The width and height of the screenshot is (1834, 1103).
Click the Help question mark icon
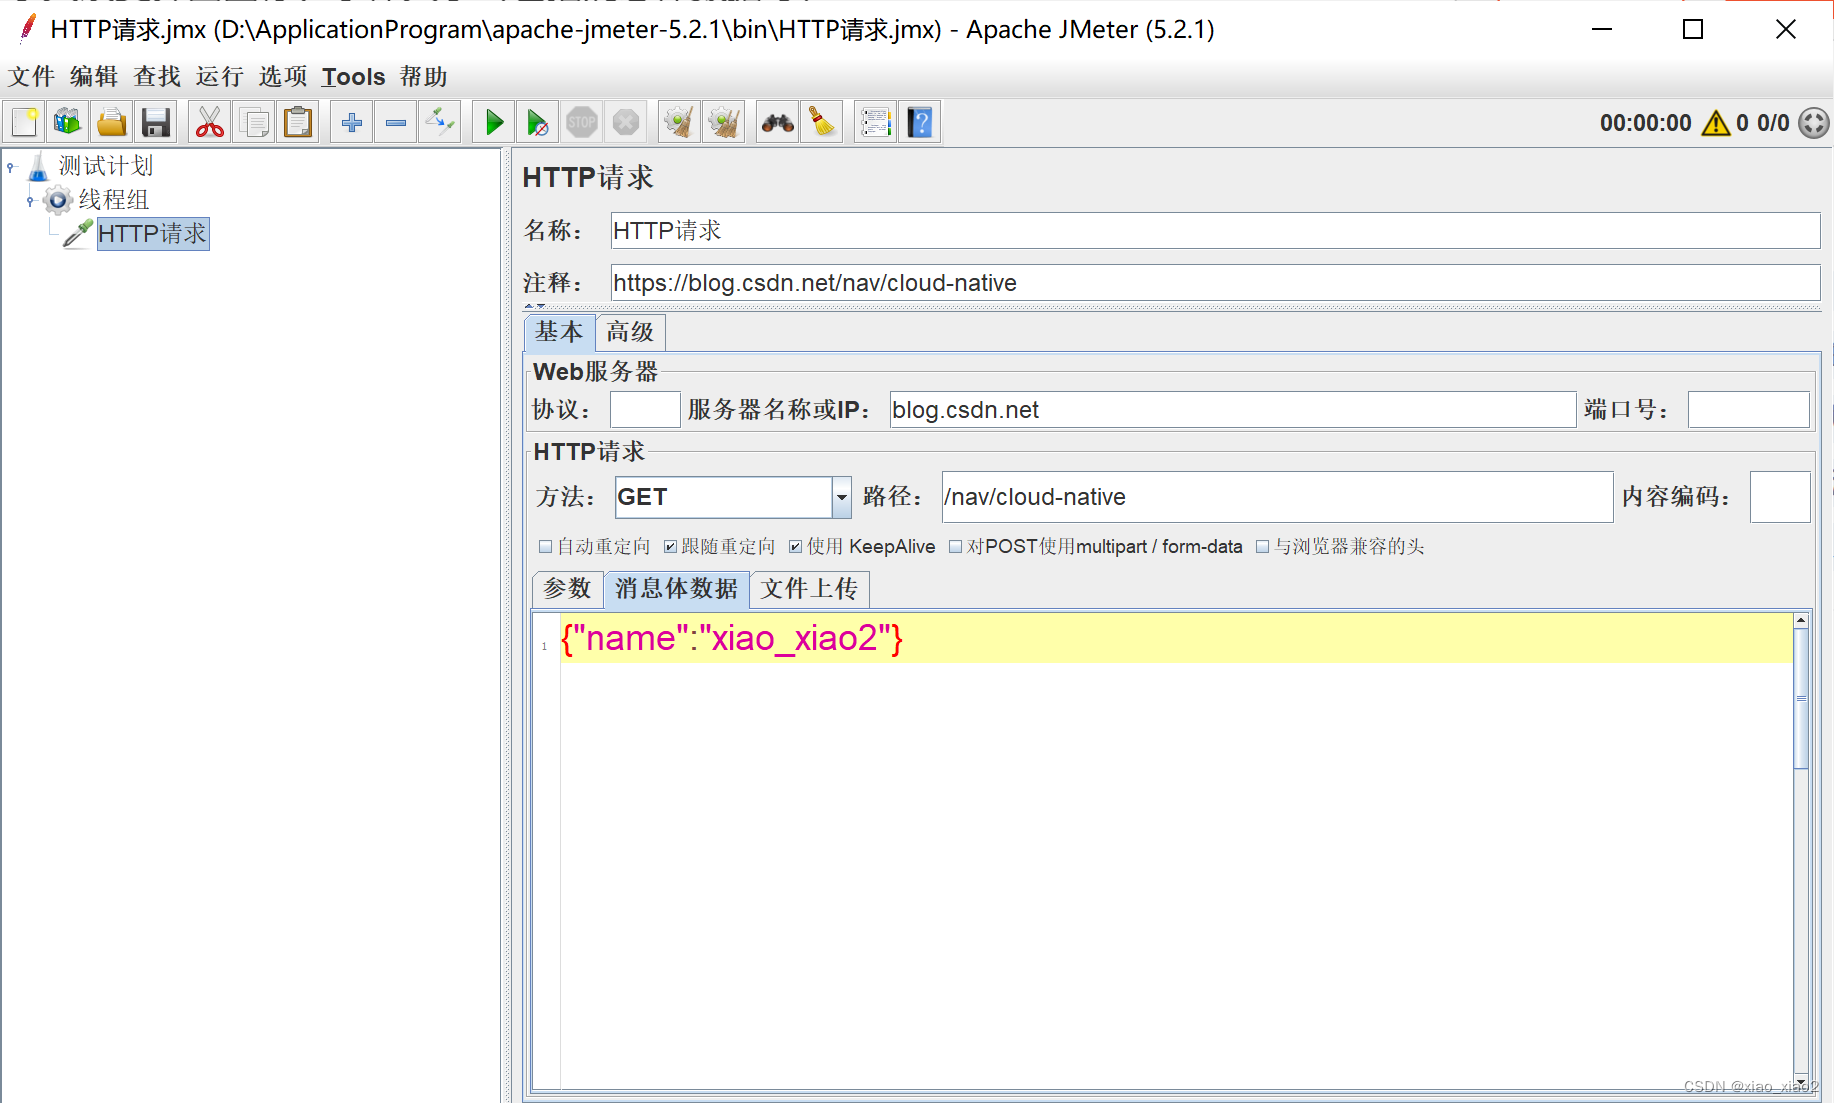tap(920, 123)
